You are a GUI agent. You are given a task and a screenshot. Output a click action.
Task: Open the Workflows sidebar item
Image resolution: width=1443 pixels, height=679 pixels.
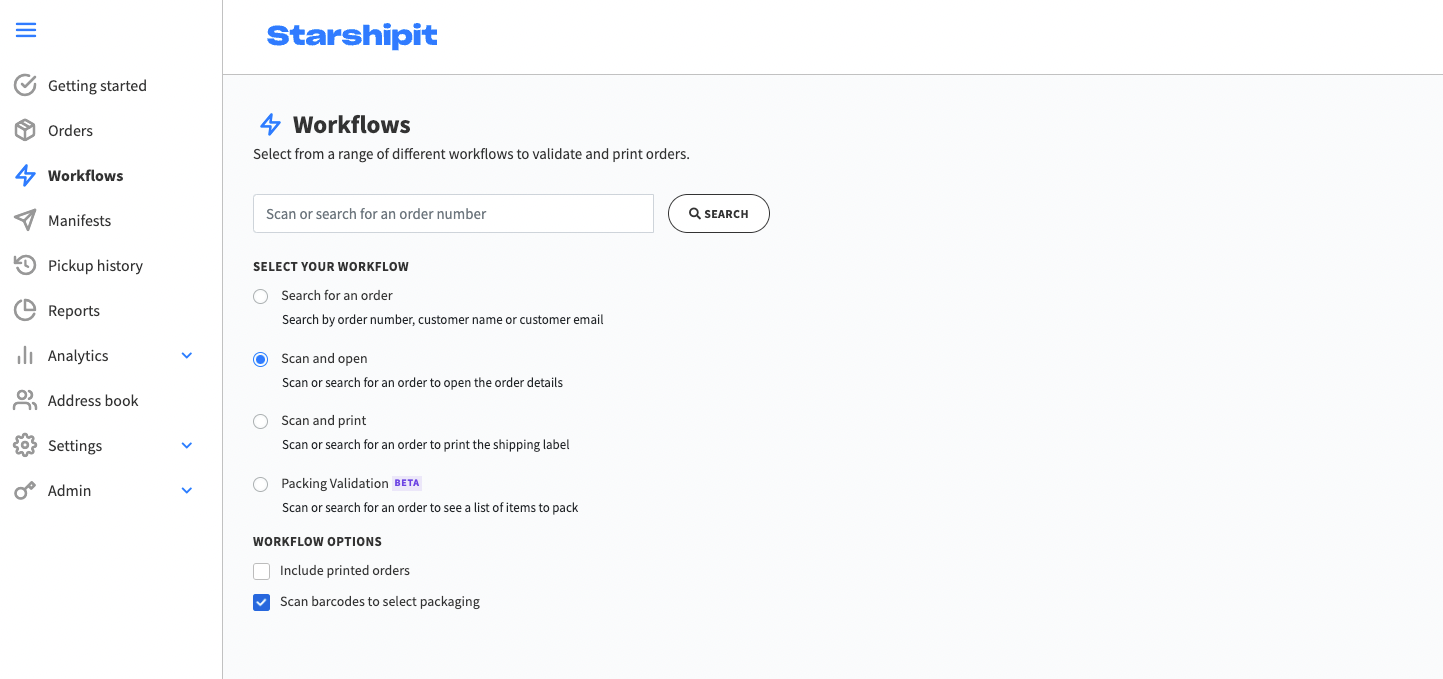pos(85,175)
